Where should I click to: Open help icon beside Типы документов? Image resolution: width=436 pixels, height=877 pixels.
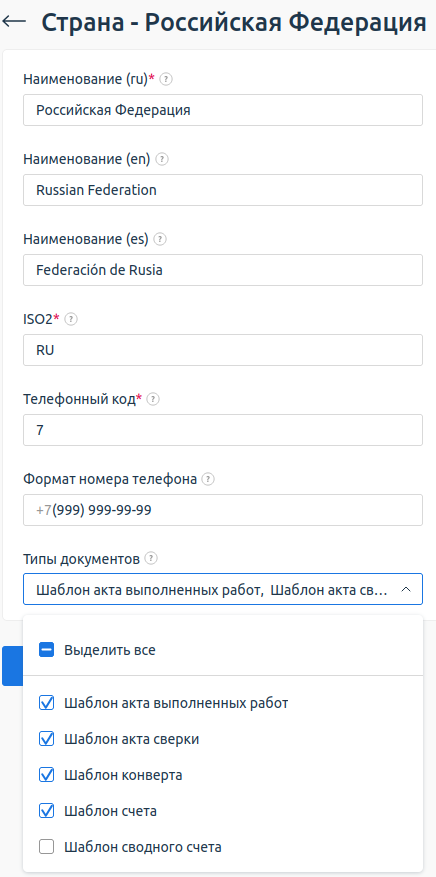point(151,559)
